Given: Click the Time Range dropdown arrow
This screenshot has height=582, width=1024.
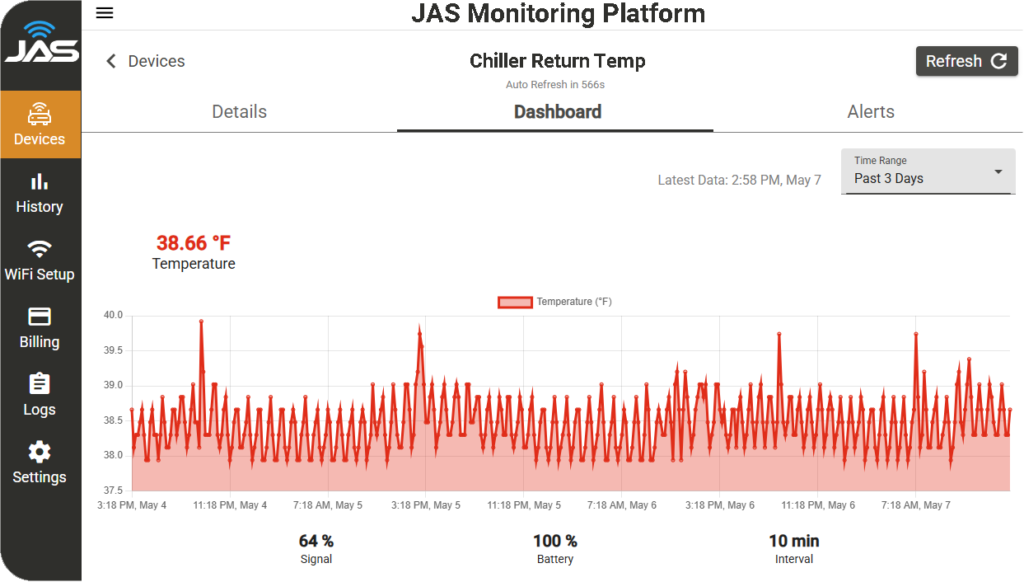Looking at the screenshot, I should tap(997, 172).
